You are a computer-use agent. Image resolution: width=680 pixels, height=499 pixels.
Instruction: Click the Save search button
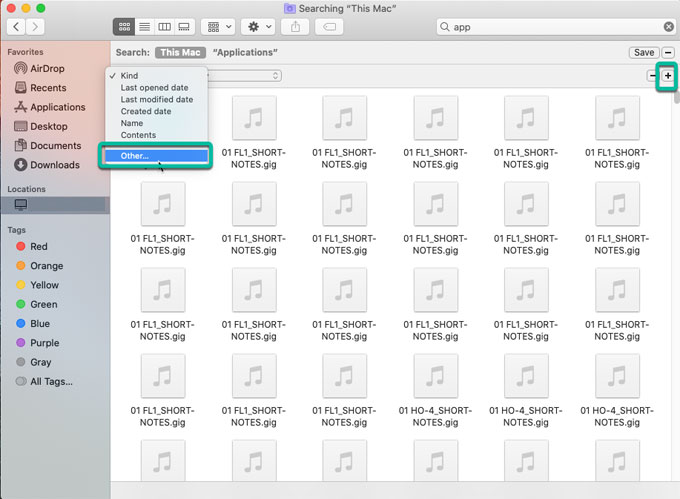pos(643,52)
